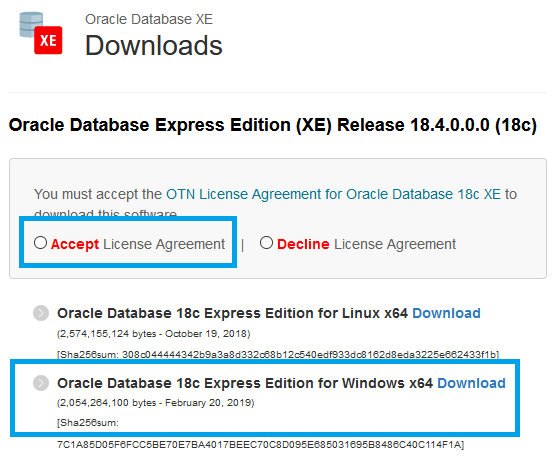Click the red XE badge on the logo
The width and height of the screenshot is (555, 456).
[x=48, y=40]
